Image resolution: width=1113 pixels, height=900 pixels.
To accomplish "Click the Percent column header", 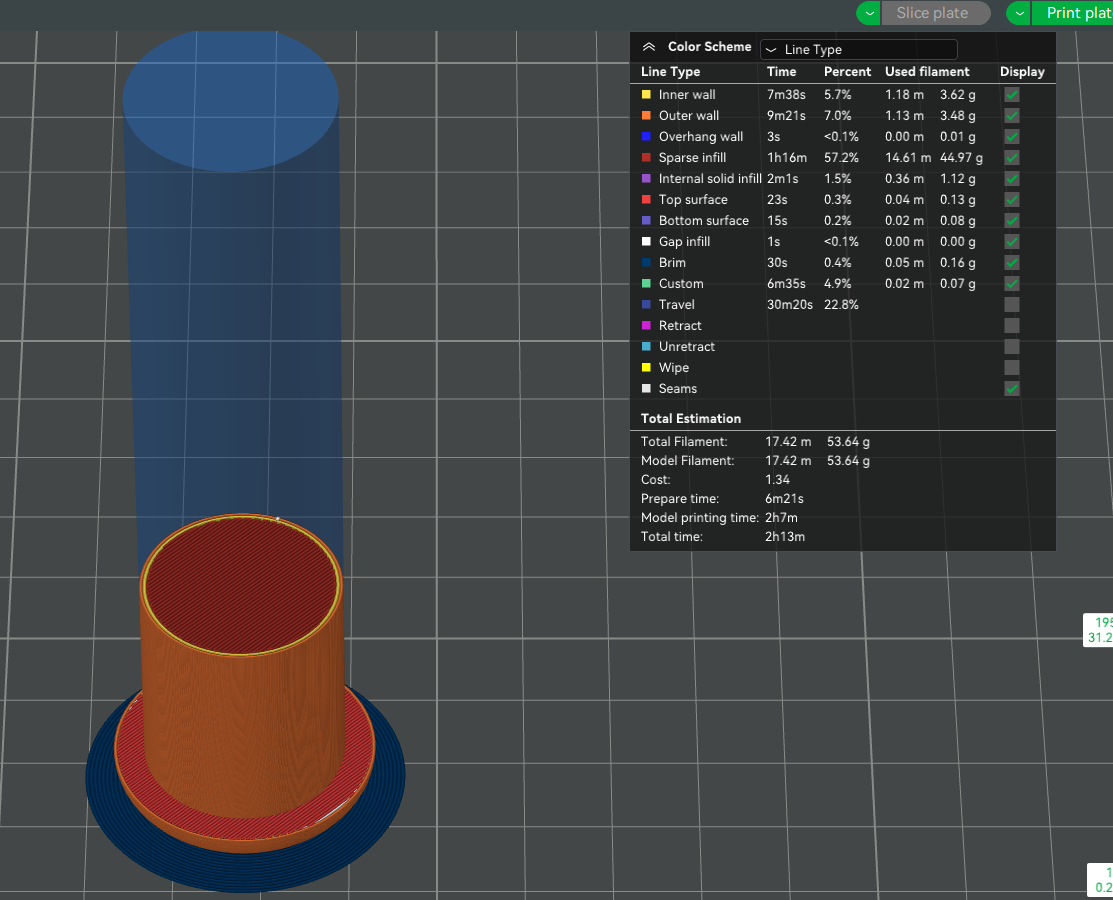I will click(847, 72).
